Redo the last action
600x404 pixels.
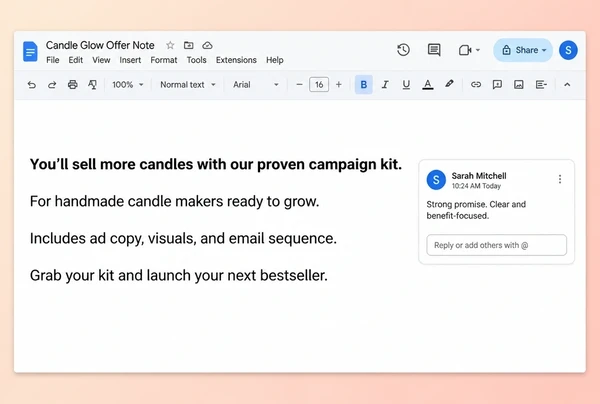click(x=52, y=85)
